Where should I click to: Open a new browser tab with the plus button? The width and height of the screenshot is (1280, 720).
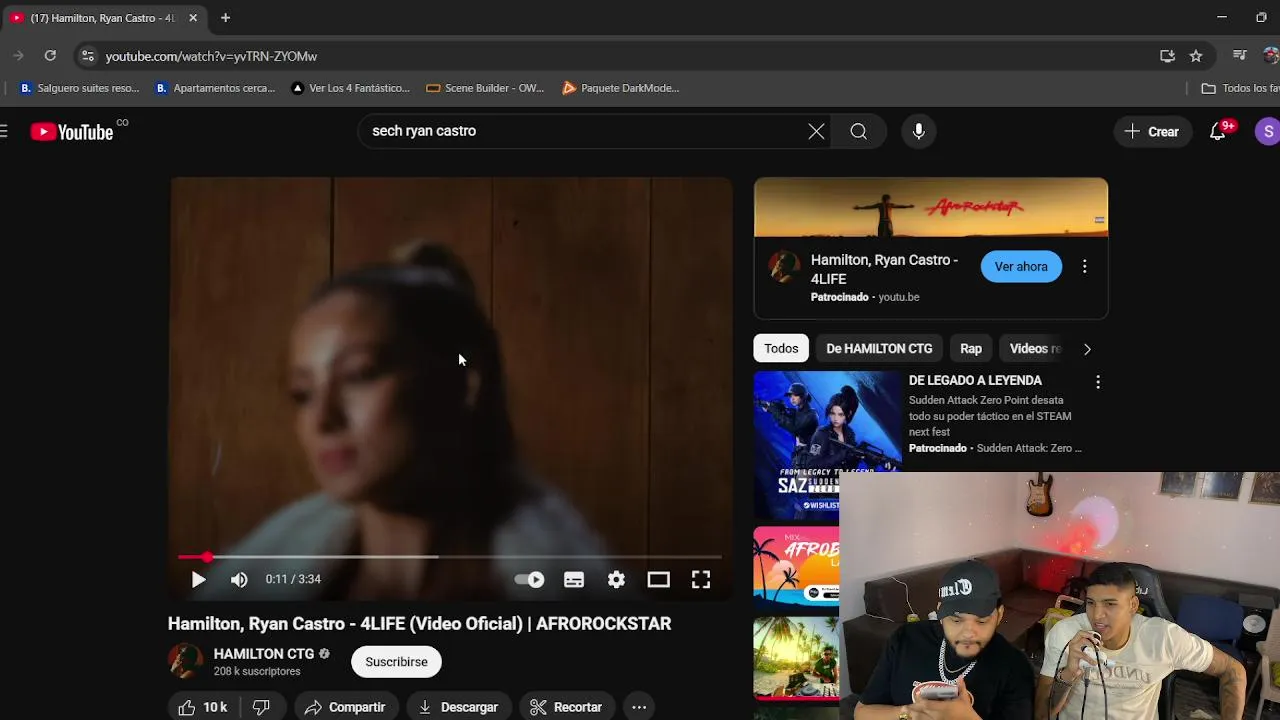225,18
